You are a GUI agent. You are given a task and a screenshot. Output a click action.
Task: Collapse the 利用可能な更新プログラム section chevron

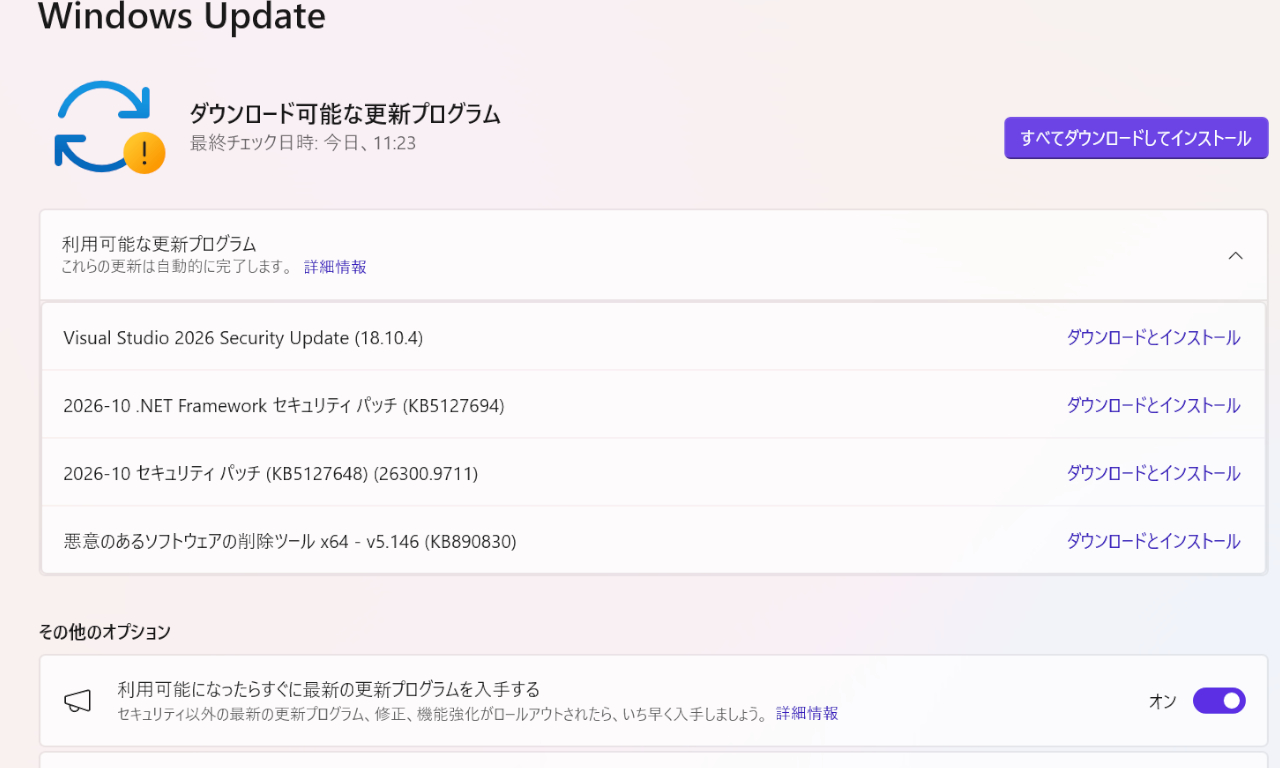click(x=1235, y=256)
